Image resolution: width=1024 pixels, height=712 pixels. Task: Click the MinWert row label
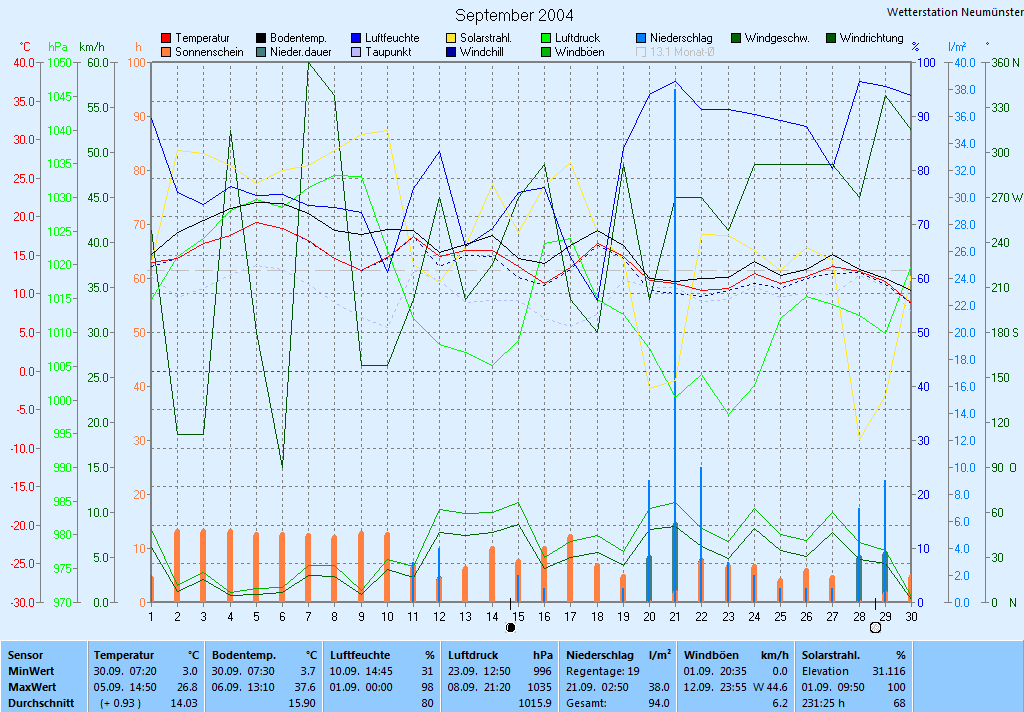pyautogui.click(x=31, y=672)
